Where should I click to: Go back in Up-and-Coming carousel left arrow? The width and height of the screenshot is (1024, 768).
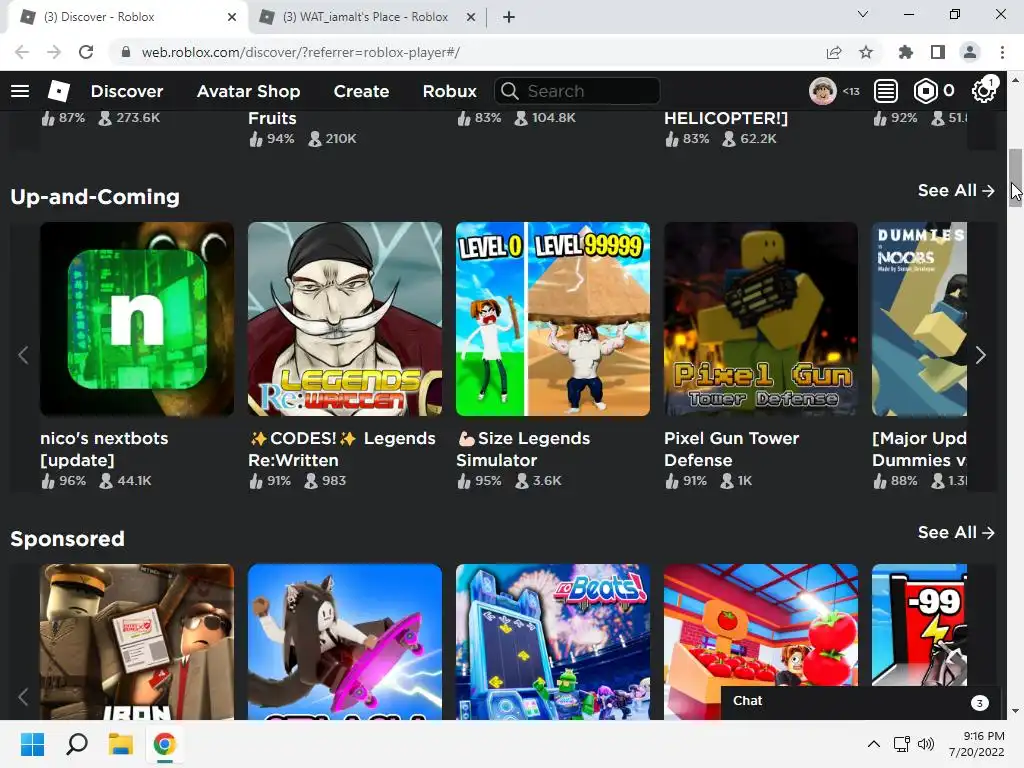tap(24, 355)
